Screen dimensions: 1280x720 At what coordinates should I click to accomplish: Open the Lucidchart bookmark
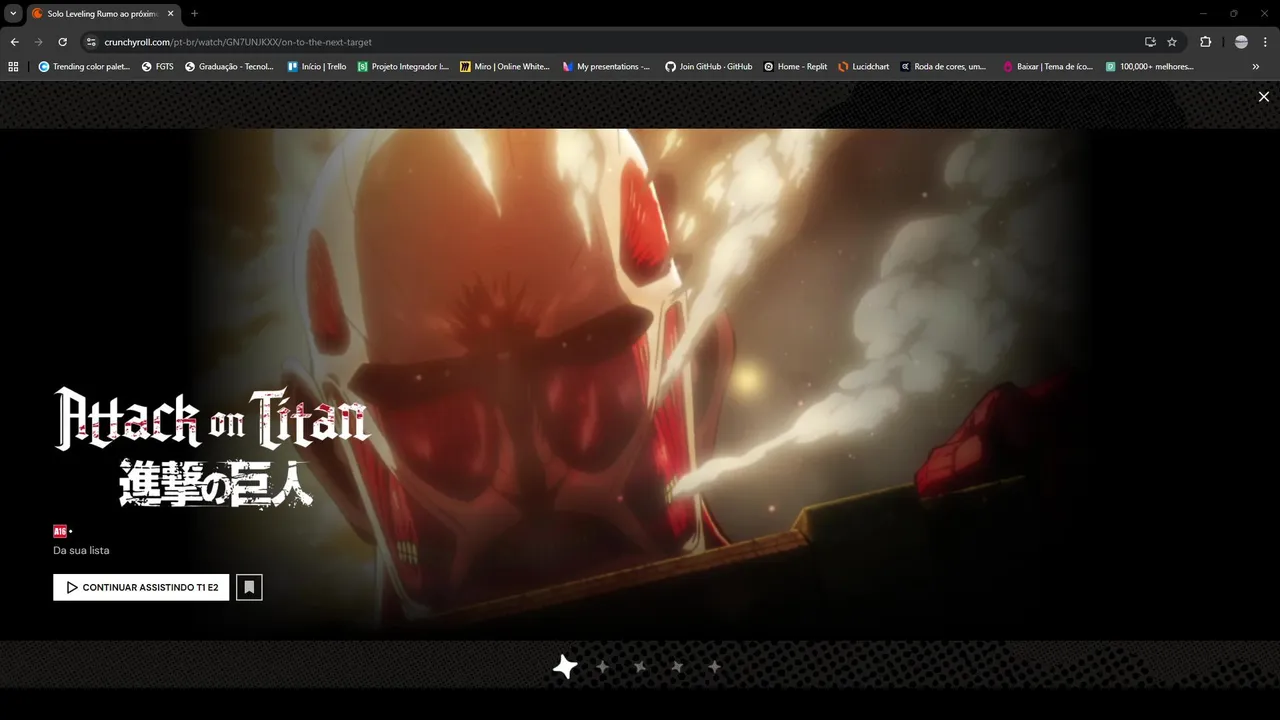[864, 67]
